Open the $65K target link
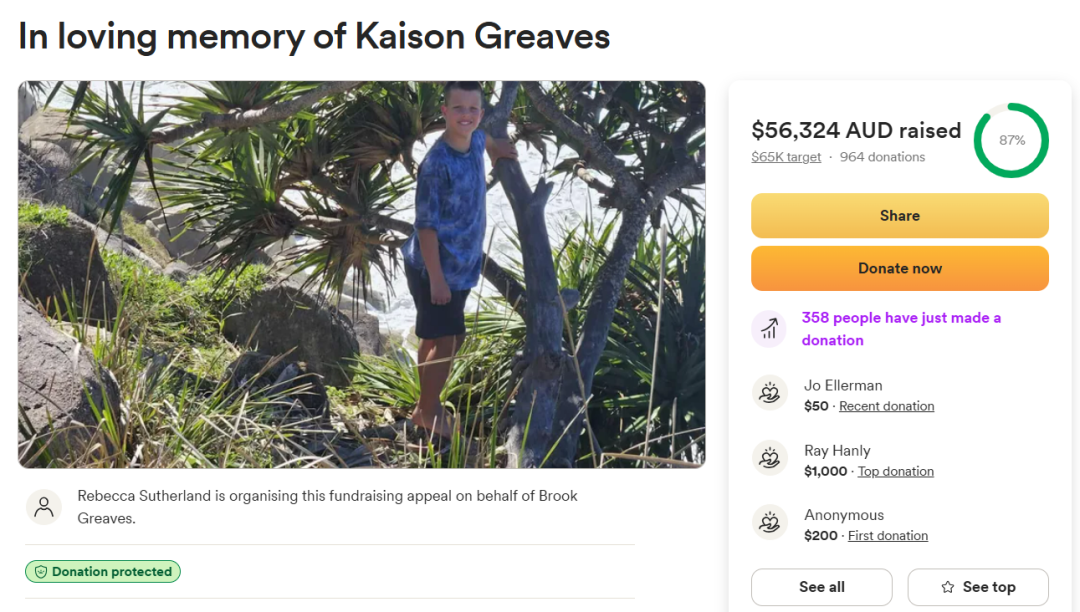Image resolution: width=1080 pixels, height=612 pixels. (786, 157)
